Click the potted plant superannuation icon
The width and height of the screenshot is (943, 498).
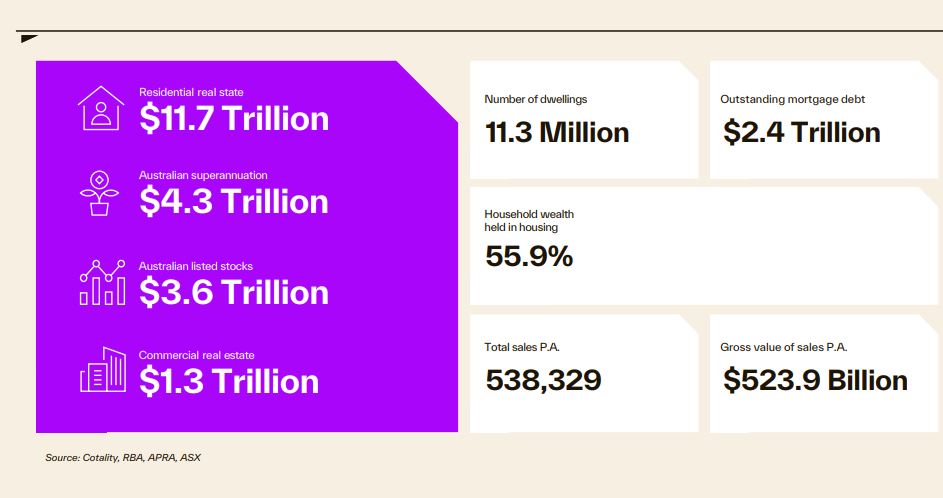[99, 194]
